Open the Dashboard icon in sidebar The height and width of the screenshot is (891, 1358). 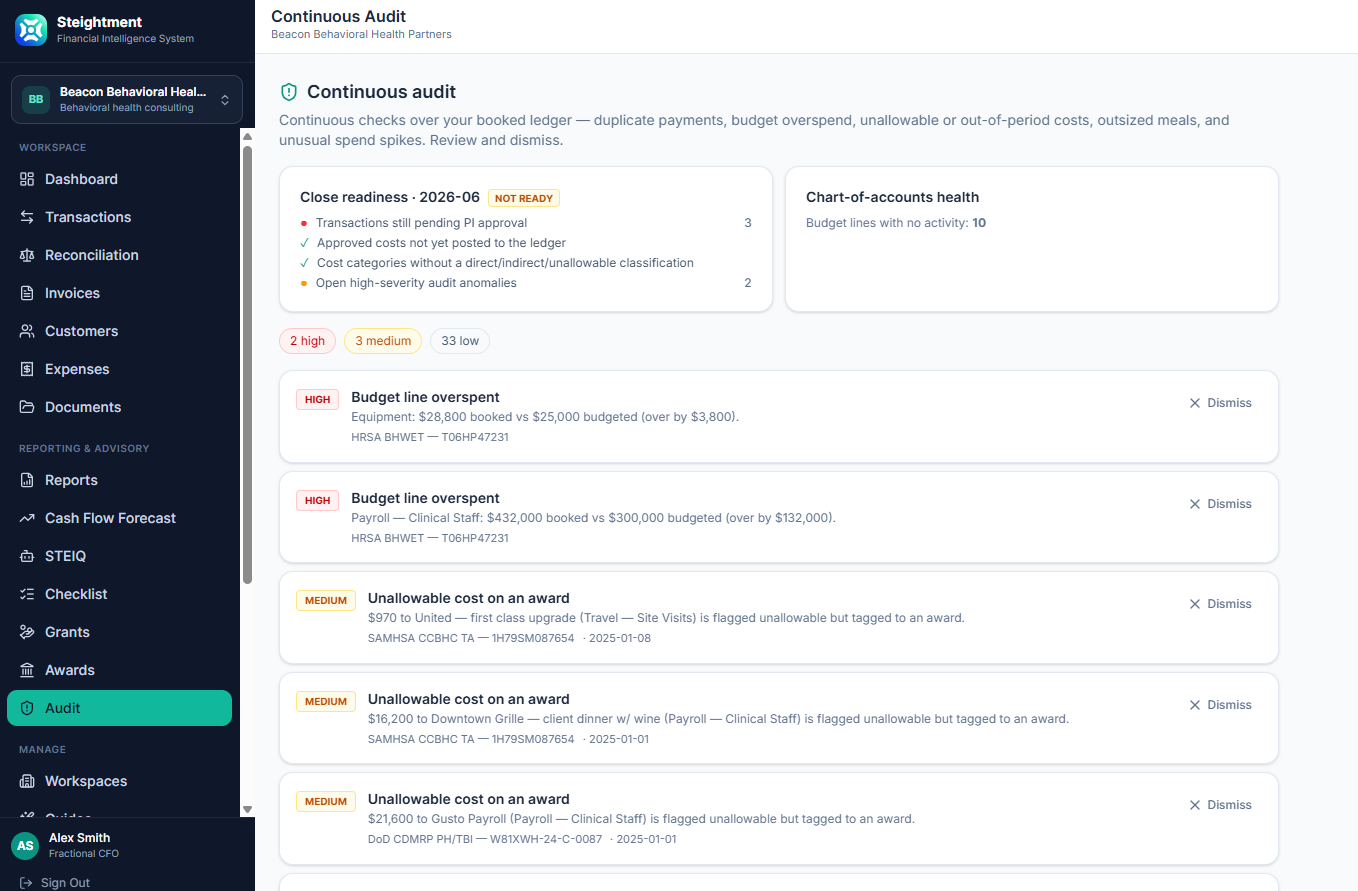tap(27, 179)
